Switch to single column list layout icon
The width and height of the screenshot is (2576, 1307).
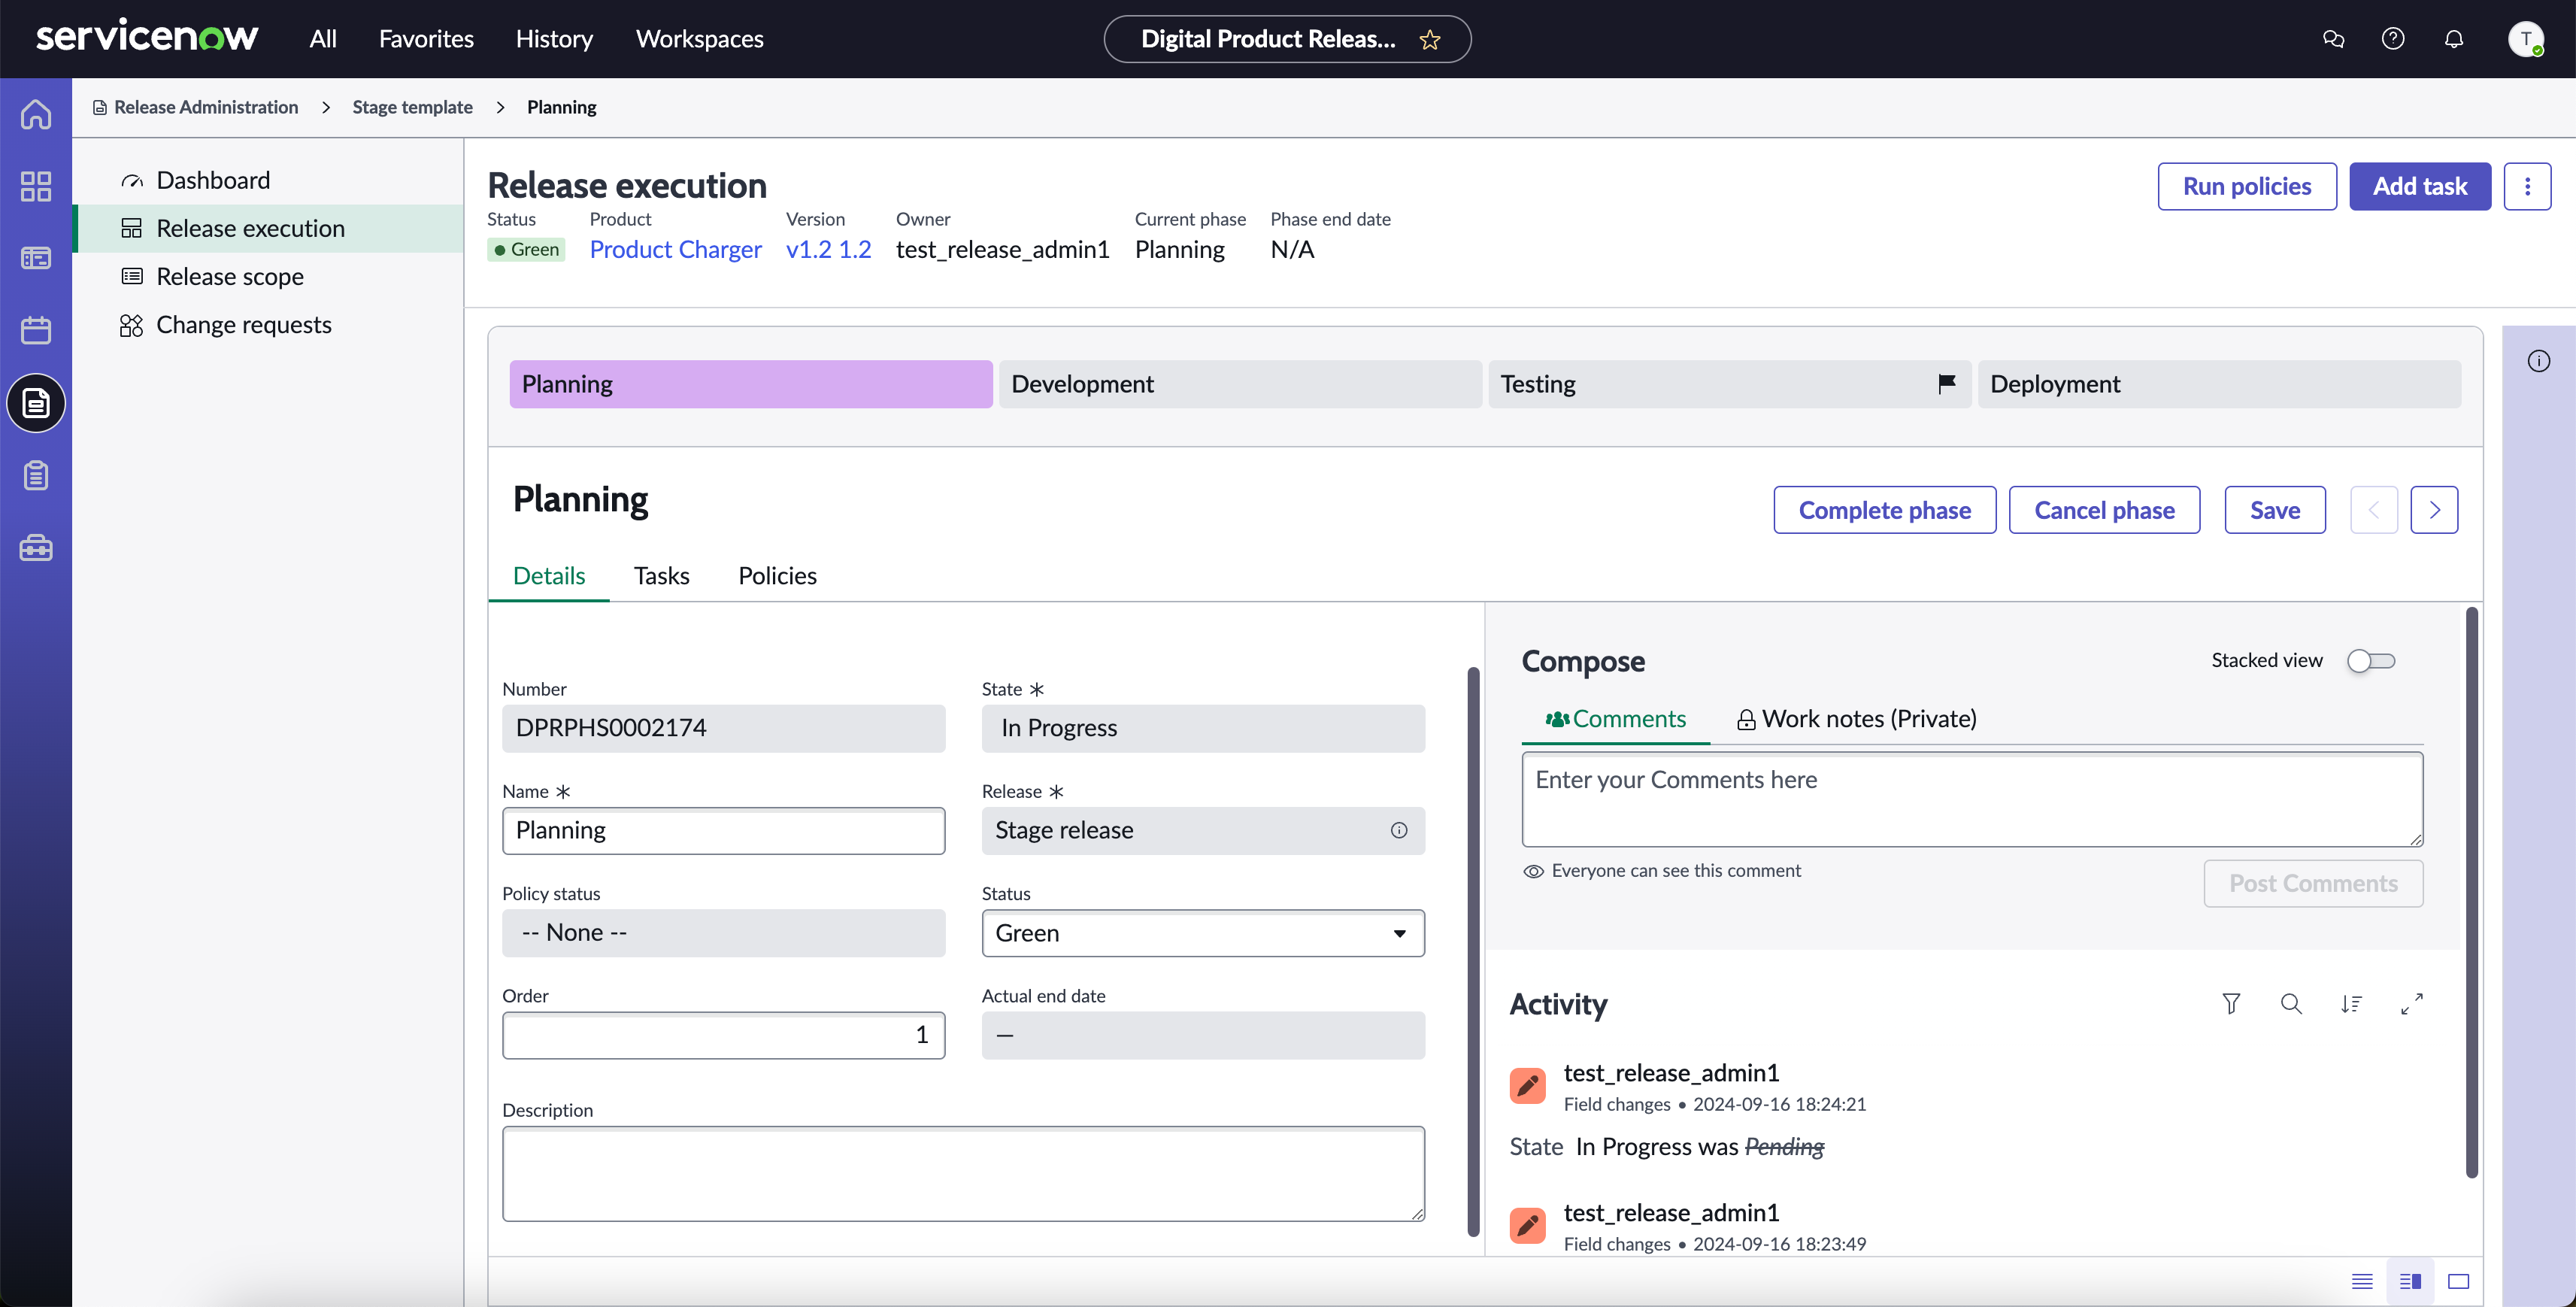(x=2362, y=1281)
